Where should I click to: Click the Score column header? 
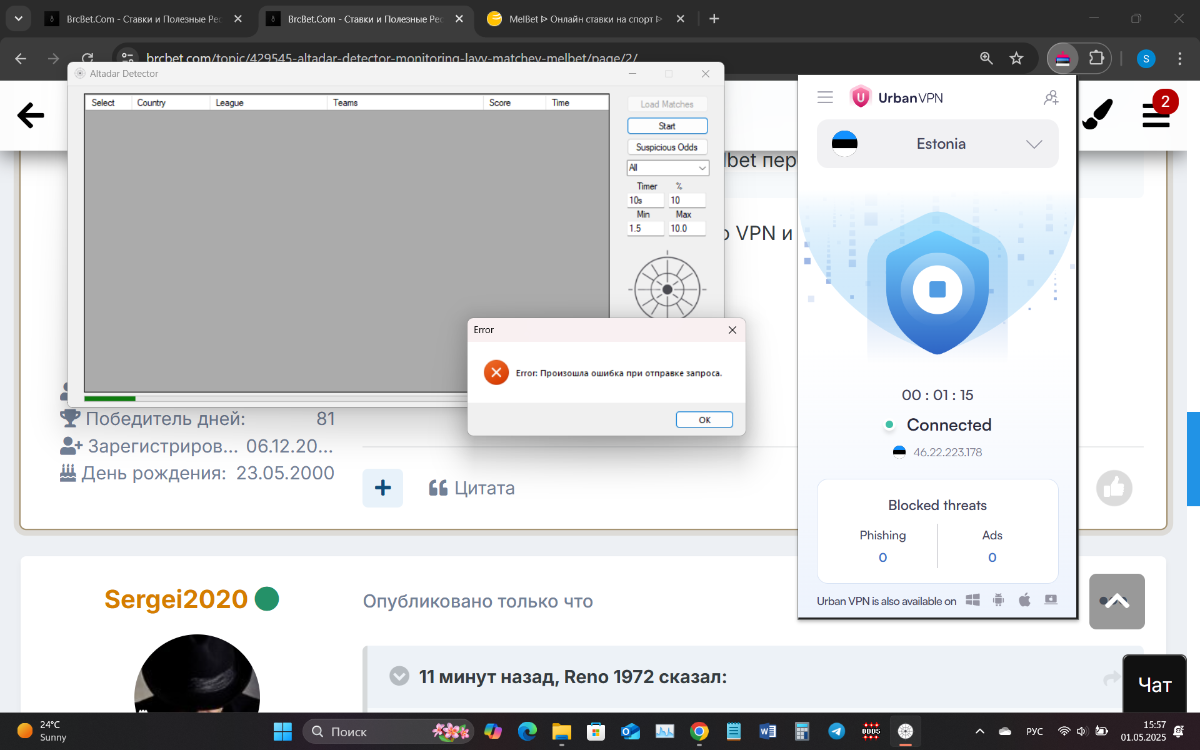tap(515, 102)
